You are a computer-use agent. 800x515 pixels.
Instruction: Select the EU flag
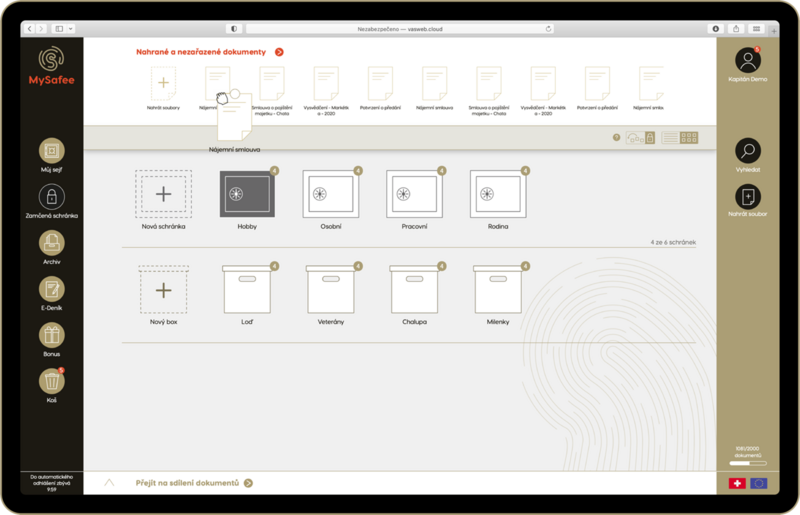tap(759, 483)
